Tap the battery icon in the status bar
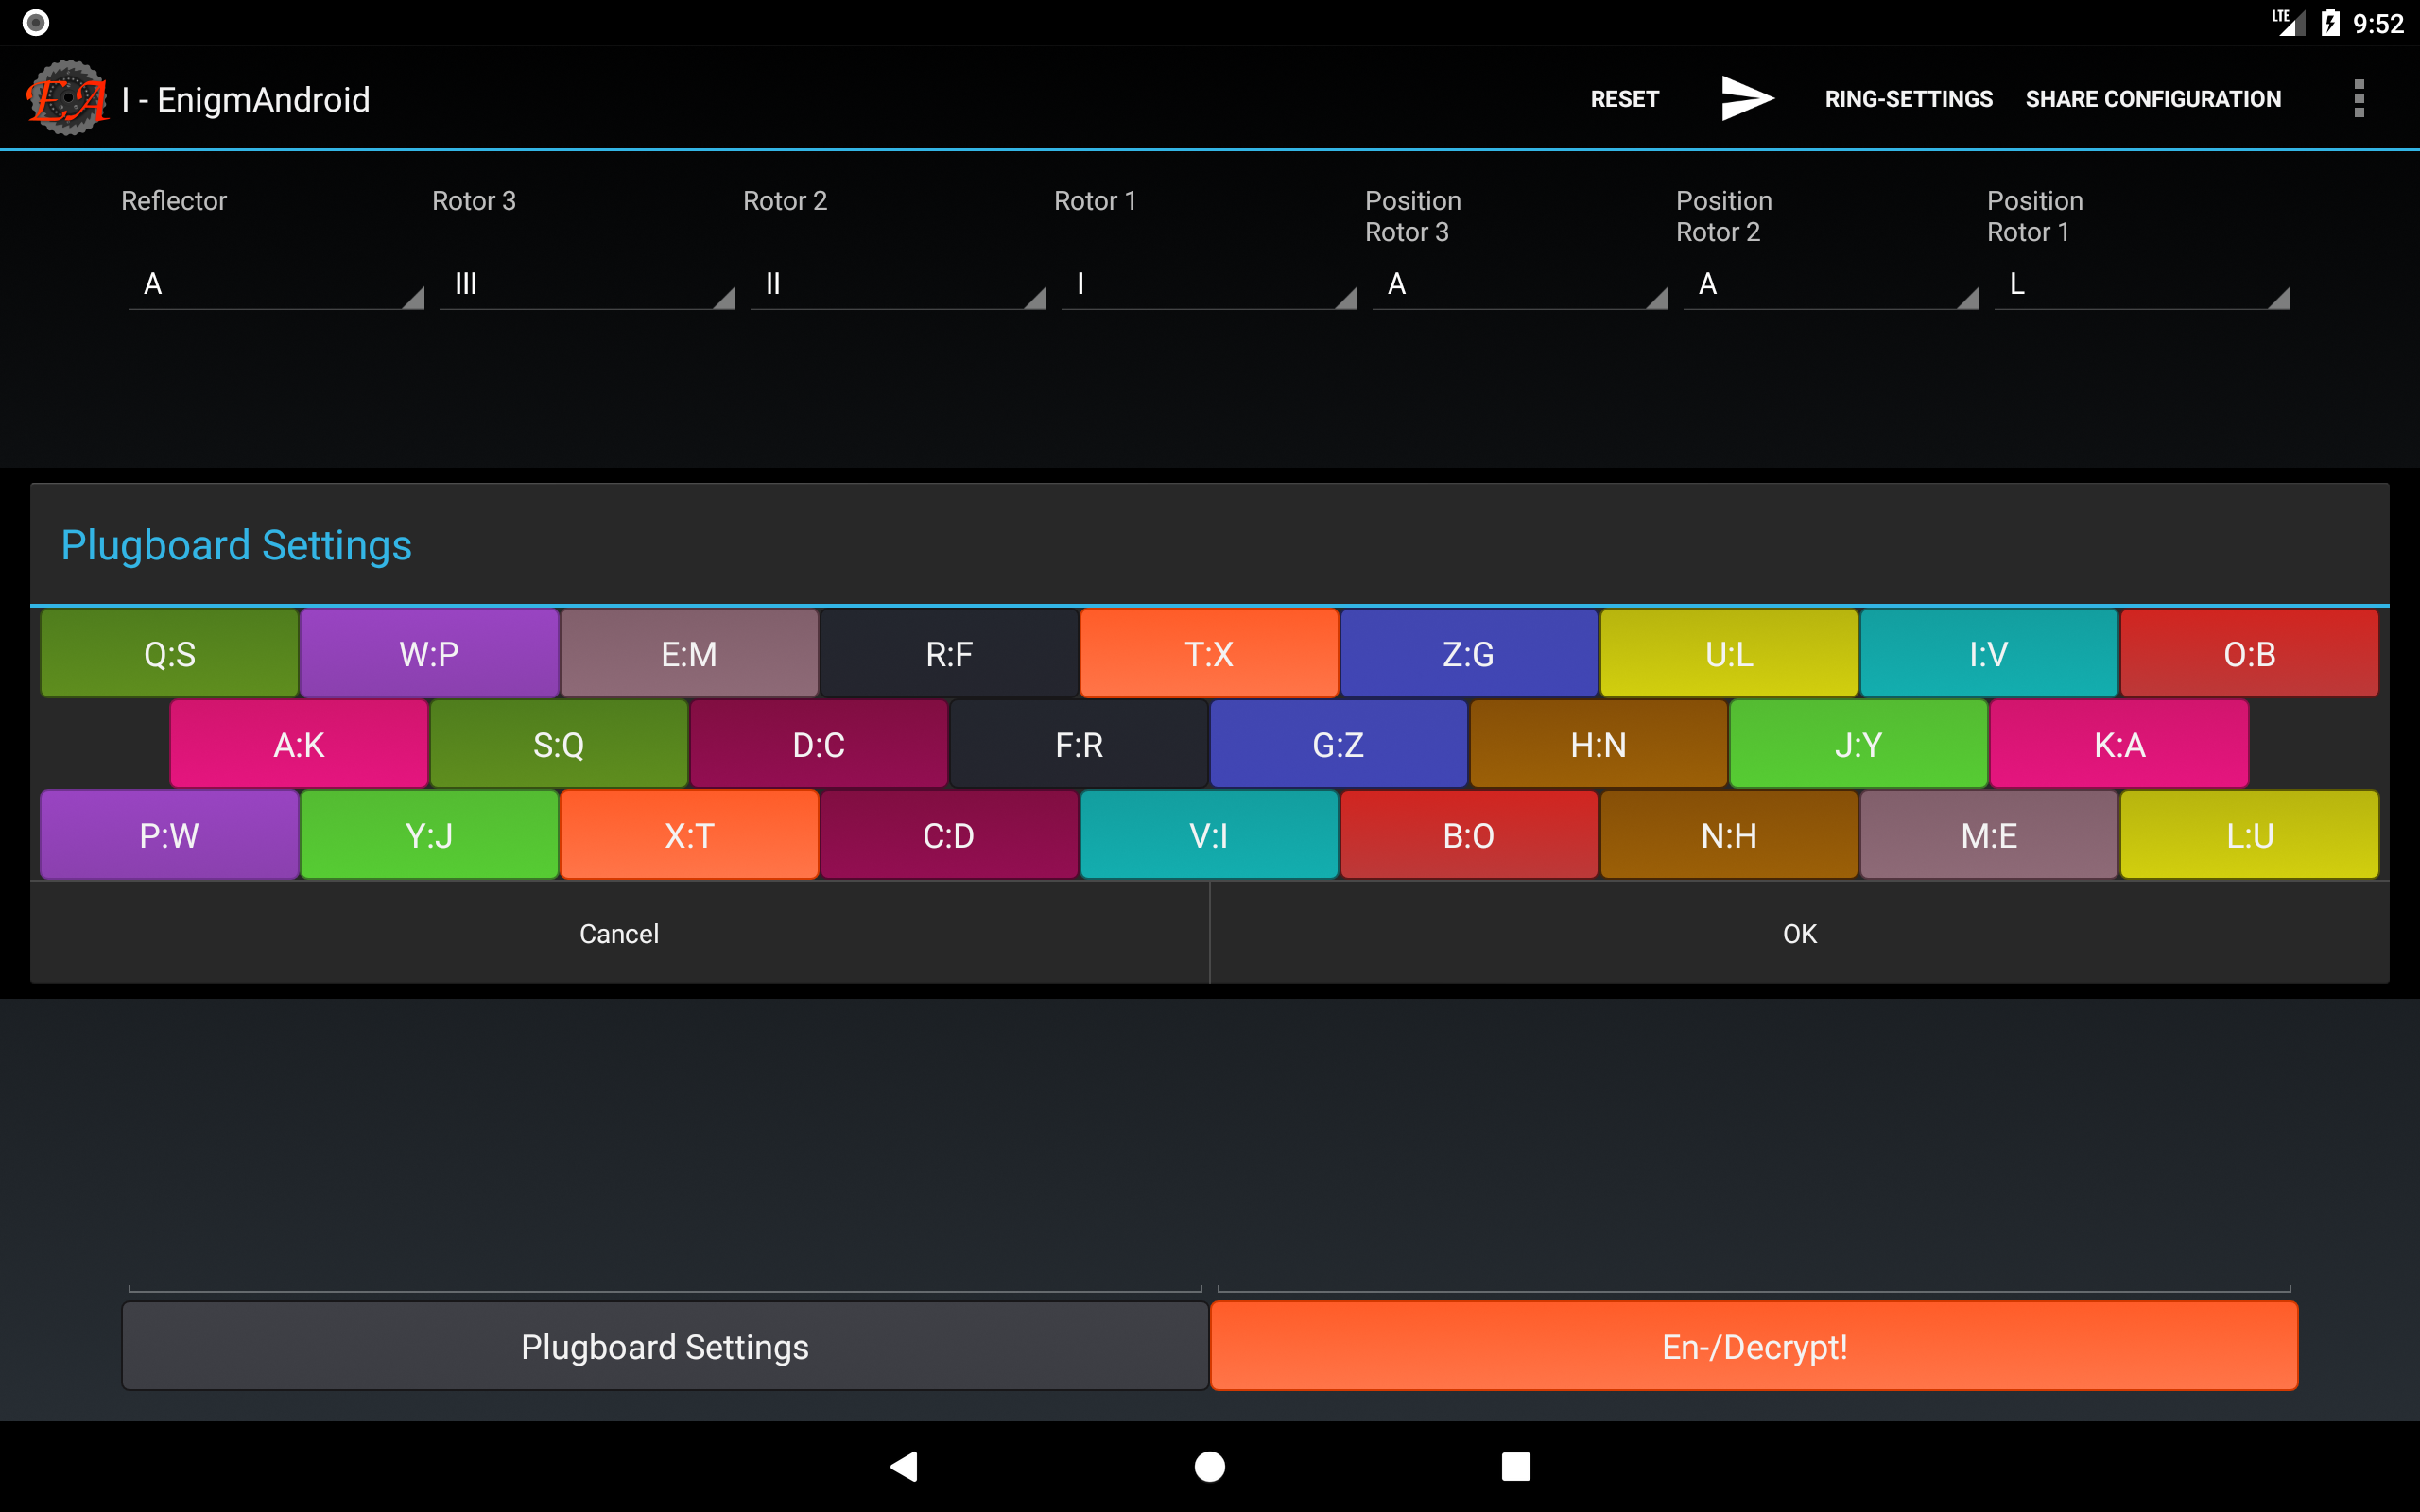This screenshot has height=1512, width=2420. 2330,22
